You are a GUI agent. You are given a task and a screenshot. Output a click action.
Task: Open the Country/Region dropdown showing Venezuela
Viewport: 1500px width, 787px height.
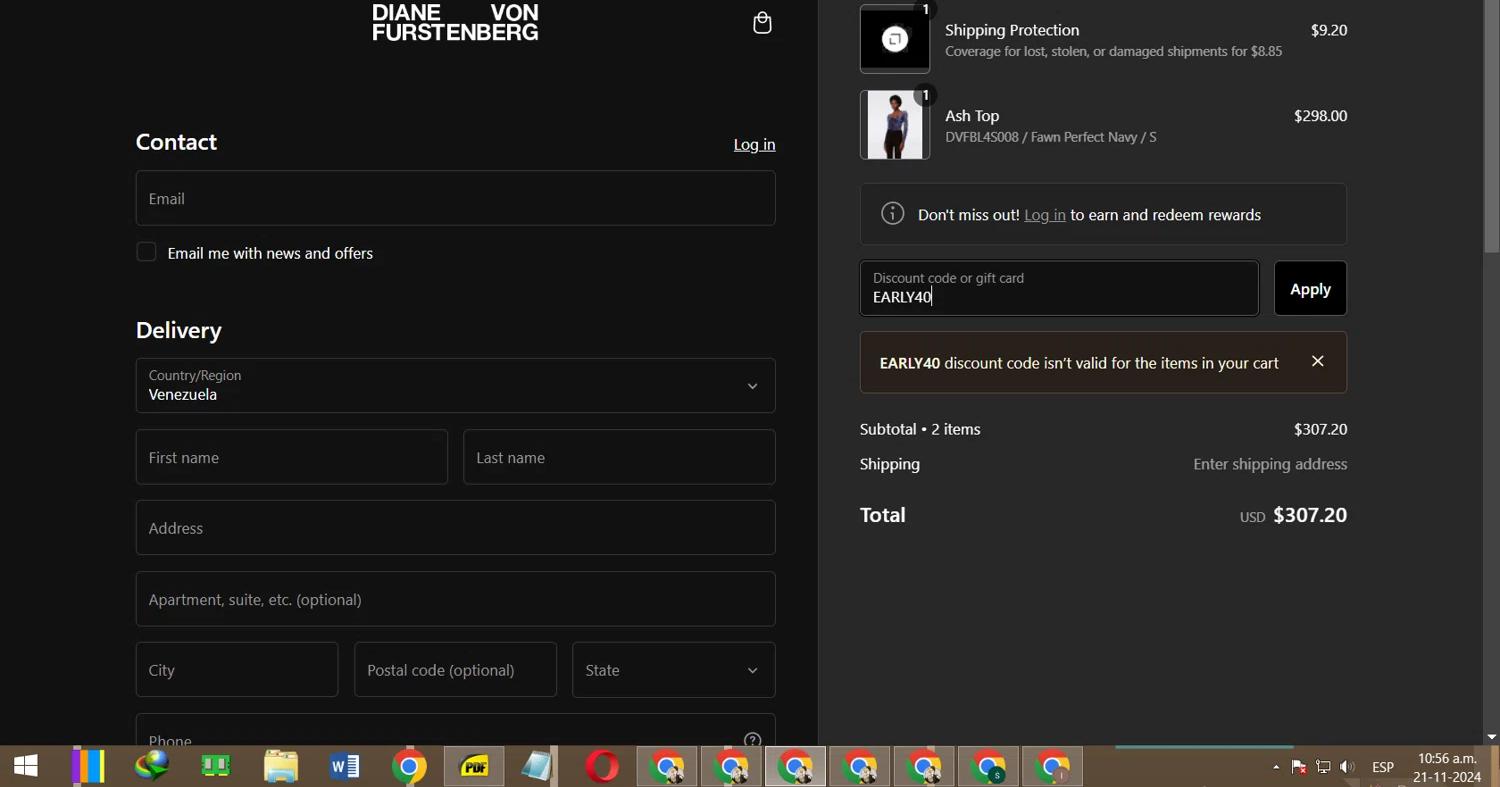pyautogui.click(x=455, y=385)
